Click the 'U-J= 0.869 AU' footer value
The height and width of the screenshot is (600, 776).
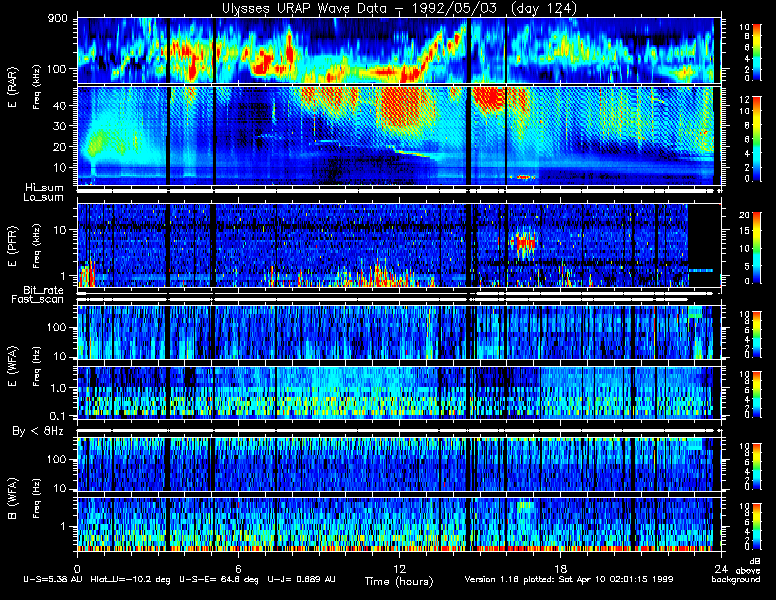[301, 579]
